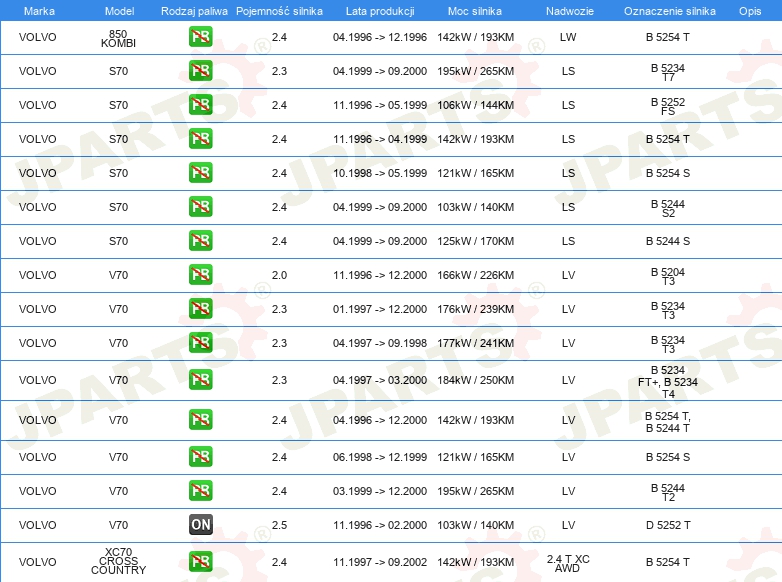Viewport: 782px width, 582px height.
Task: Click the body type 2.4 T XC AWD
Action: [568, 563]
